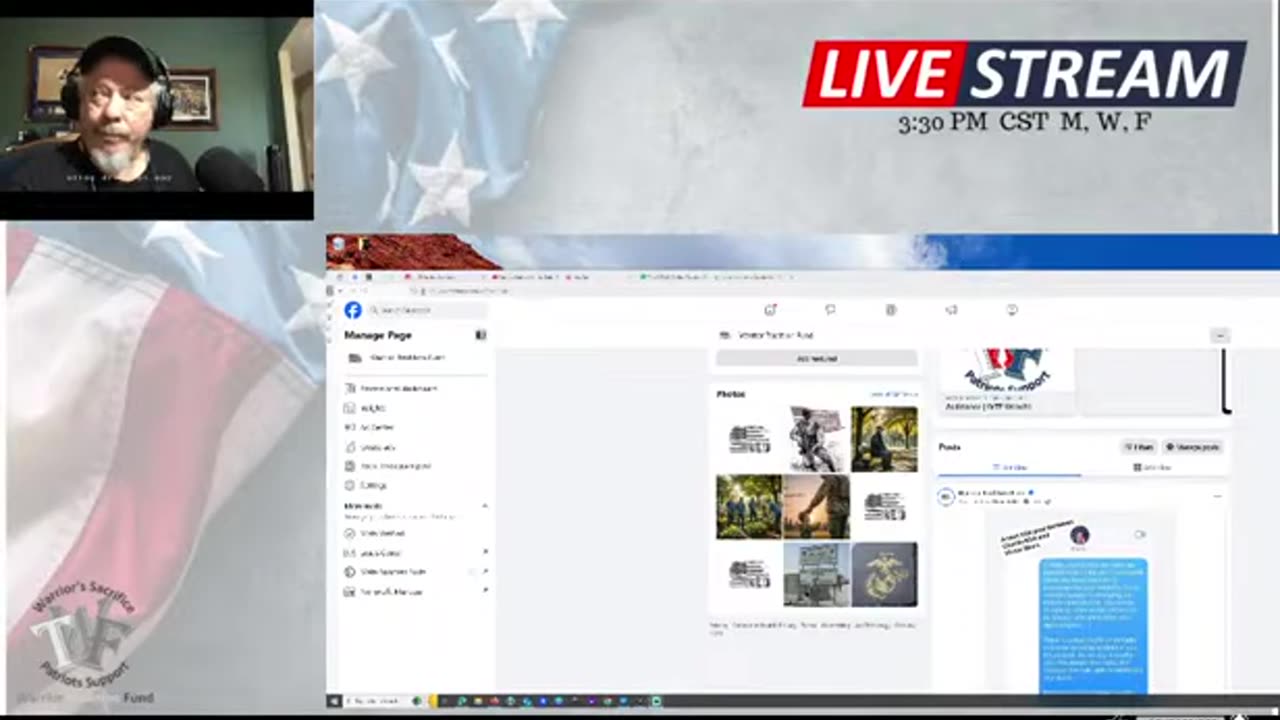The height and width of the screenshot is (720, 1280).
Task: Click the square page icon in top nav center
Action: pyautogui.click(x=891, y=310)
